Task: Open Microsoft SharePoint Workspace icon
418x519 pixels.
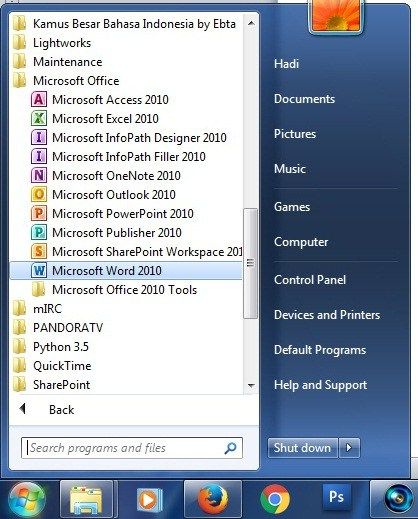Action: [39, 251]
